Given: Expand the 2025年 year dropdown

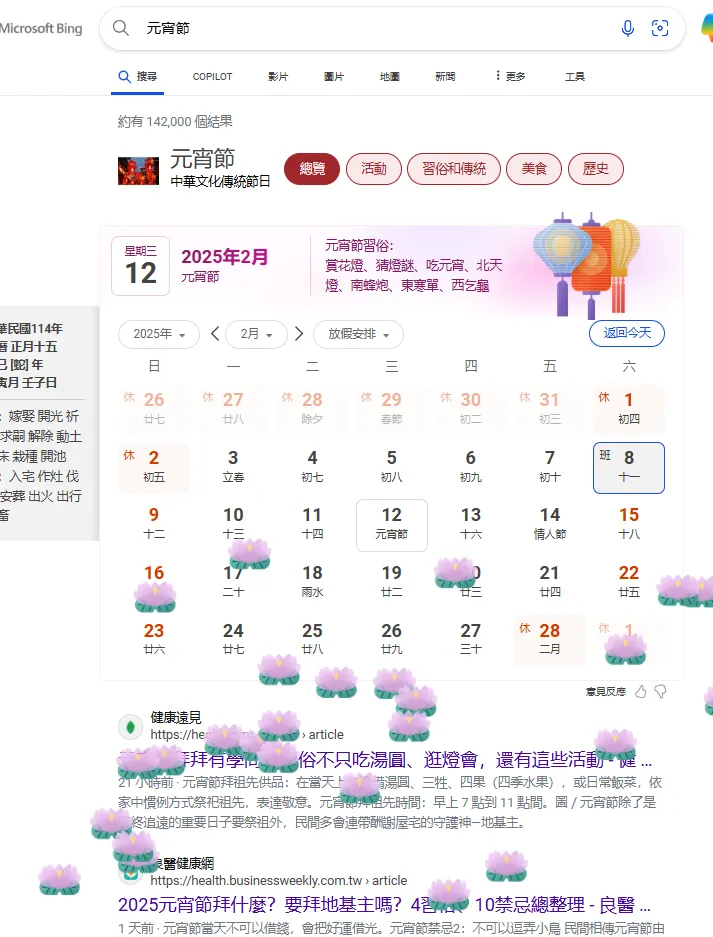Looking at the screenshot, I should pyautogui.click(x=158, y=334).
